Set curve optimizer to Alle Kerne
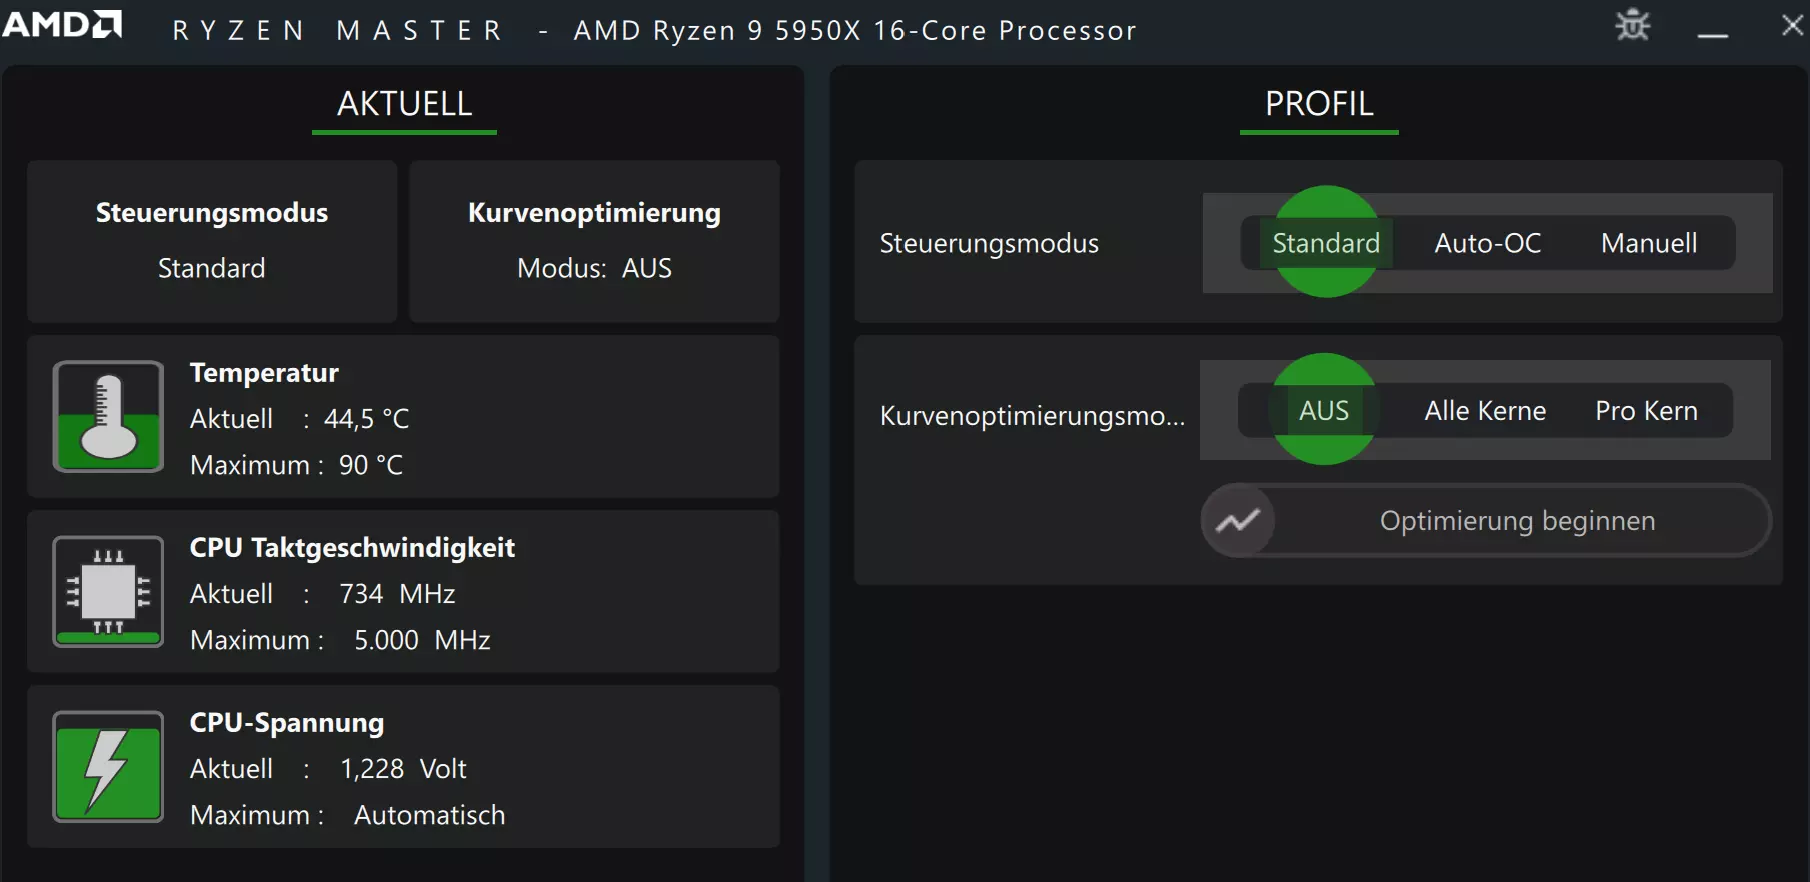The width and height of the screenshot is (1810, 882). [1486, 410]
